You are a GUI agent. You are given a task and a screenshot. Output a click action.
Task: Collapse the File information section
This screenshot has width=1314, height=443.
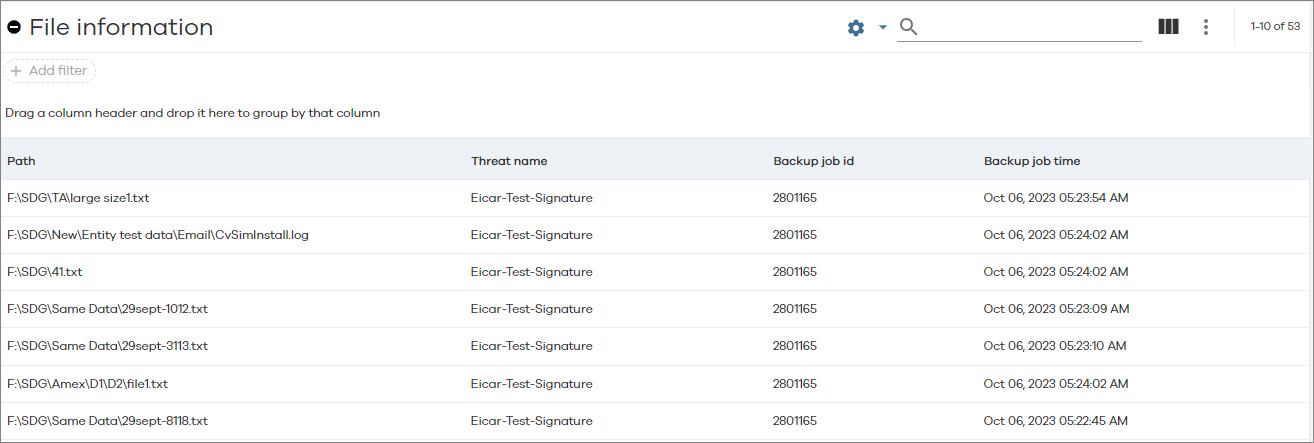14,28
